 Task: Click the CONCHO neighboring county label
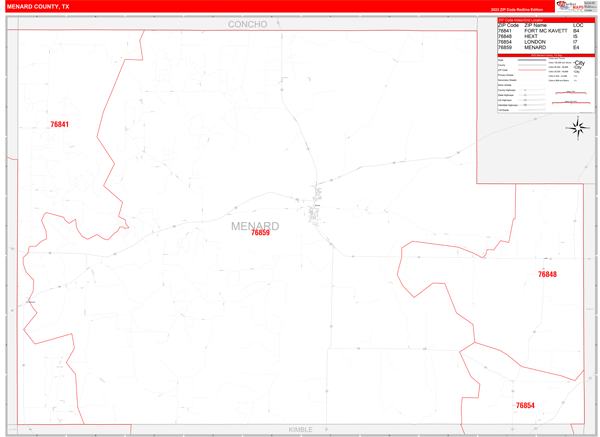pos(247,23)
